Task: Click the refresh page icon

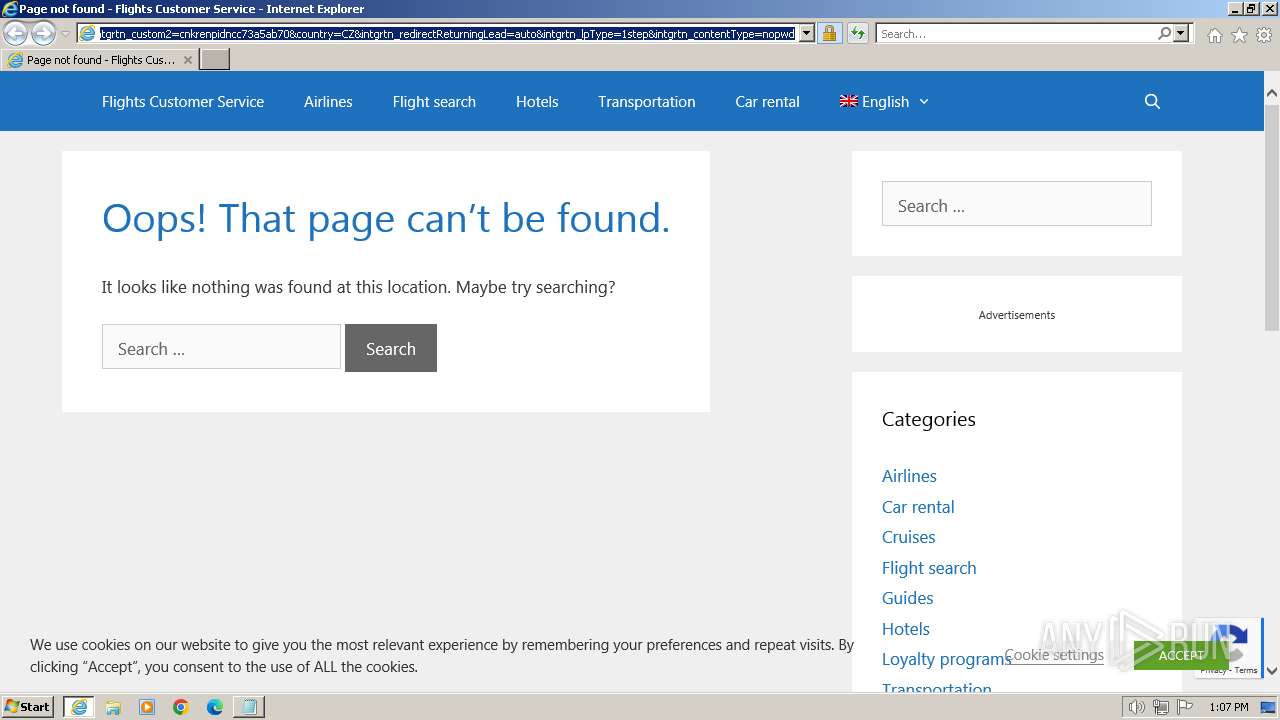Action: (858, 34)
